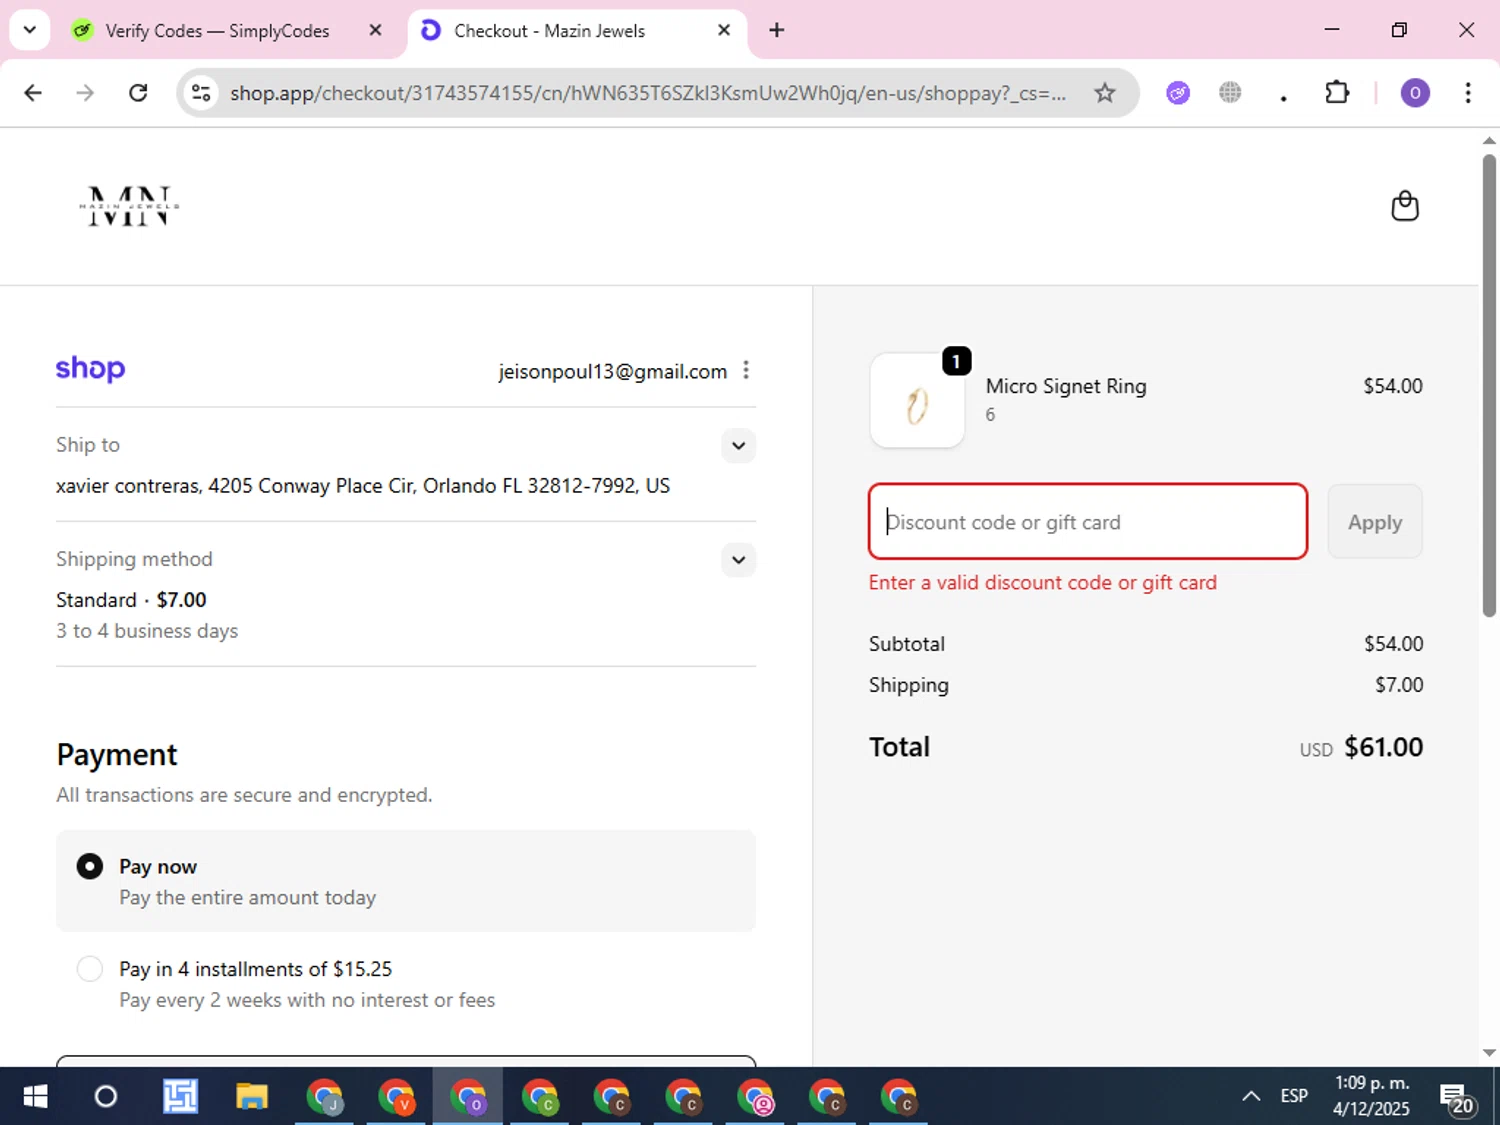Open Chrome three-dot main menu
Image resolution: width=1500 pixels, height=1125 pixels.
coord(1467,93)
